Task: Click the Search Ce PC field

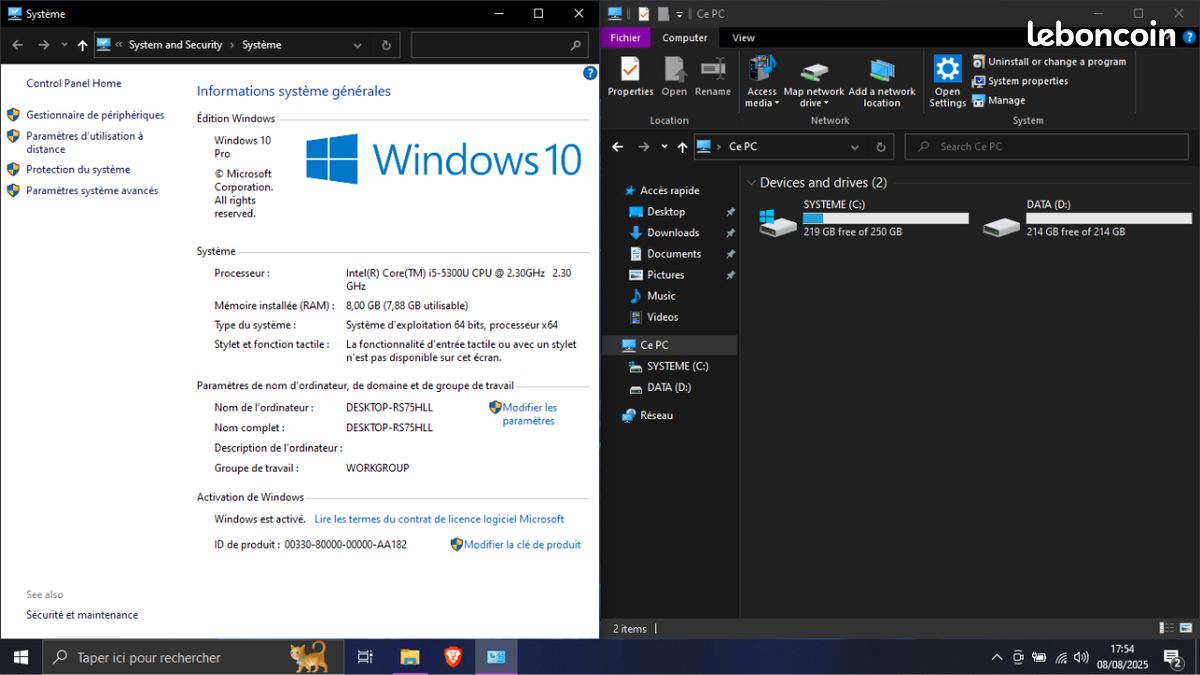Action: point(1048,147)
